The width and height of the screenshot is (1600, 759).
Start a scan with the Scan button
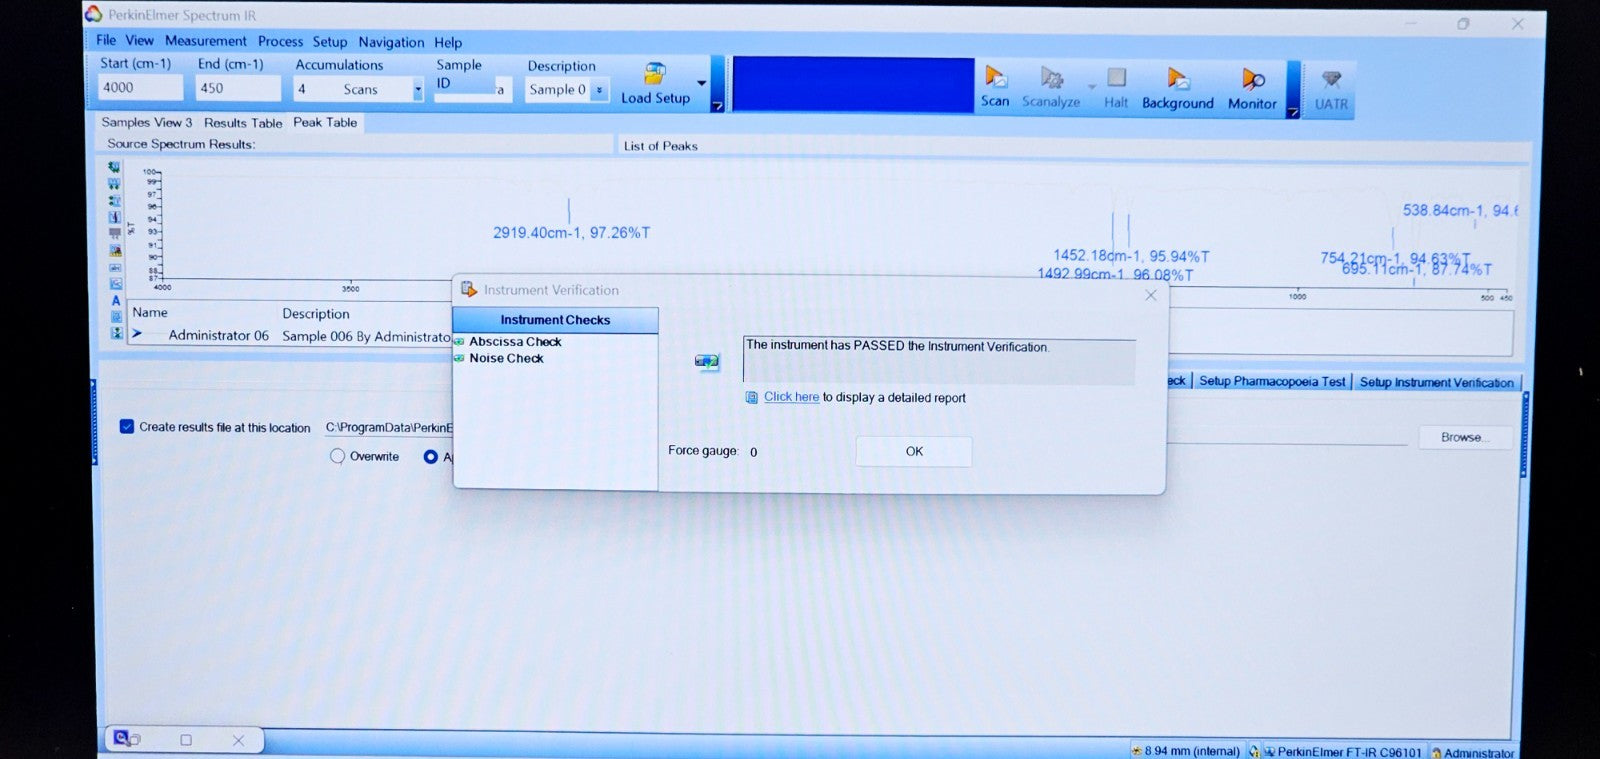click(x=995, y=85)
